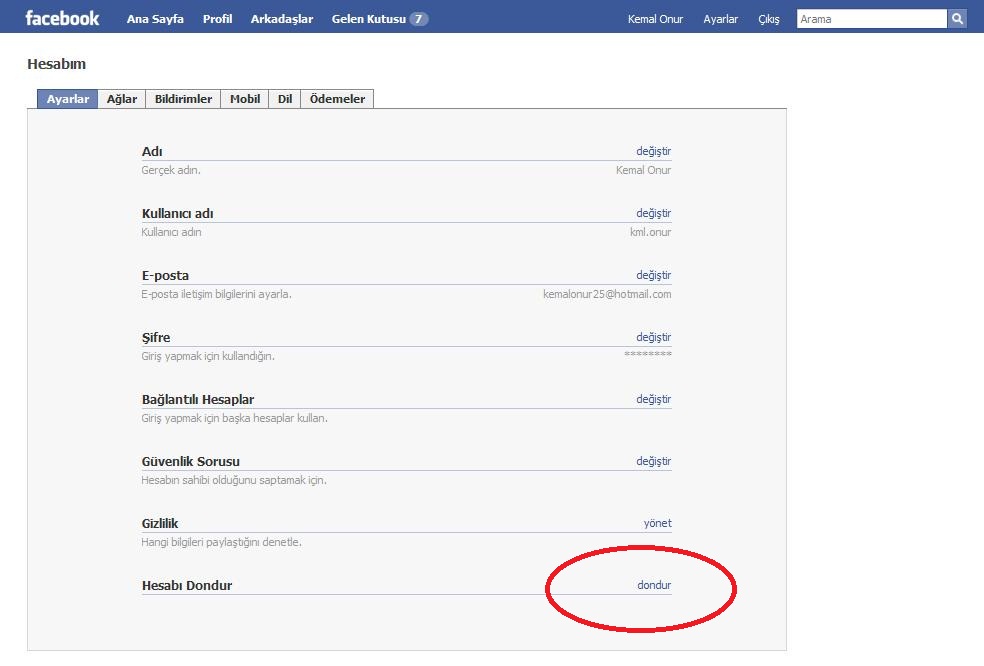Click 'Hangi bilgileri paylaştığını denetle.' text
Viewport: 984px width, 666px height.
point(222,542)
